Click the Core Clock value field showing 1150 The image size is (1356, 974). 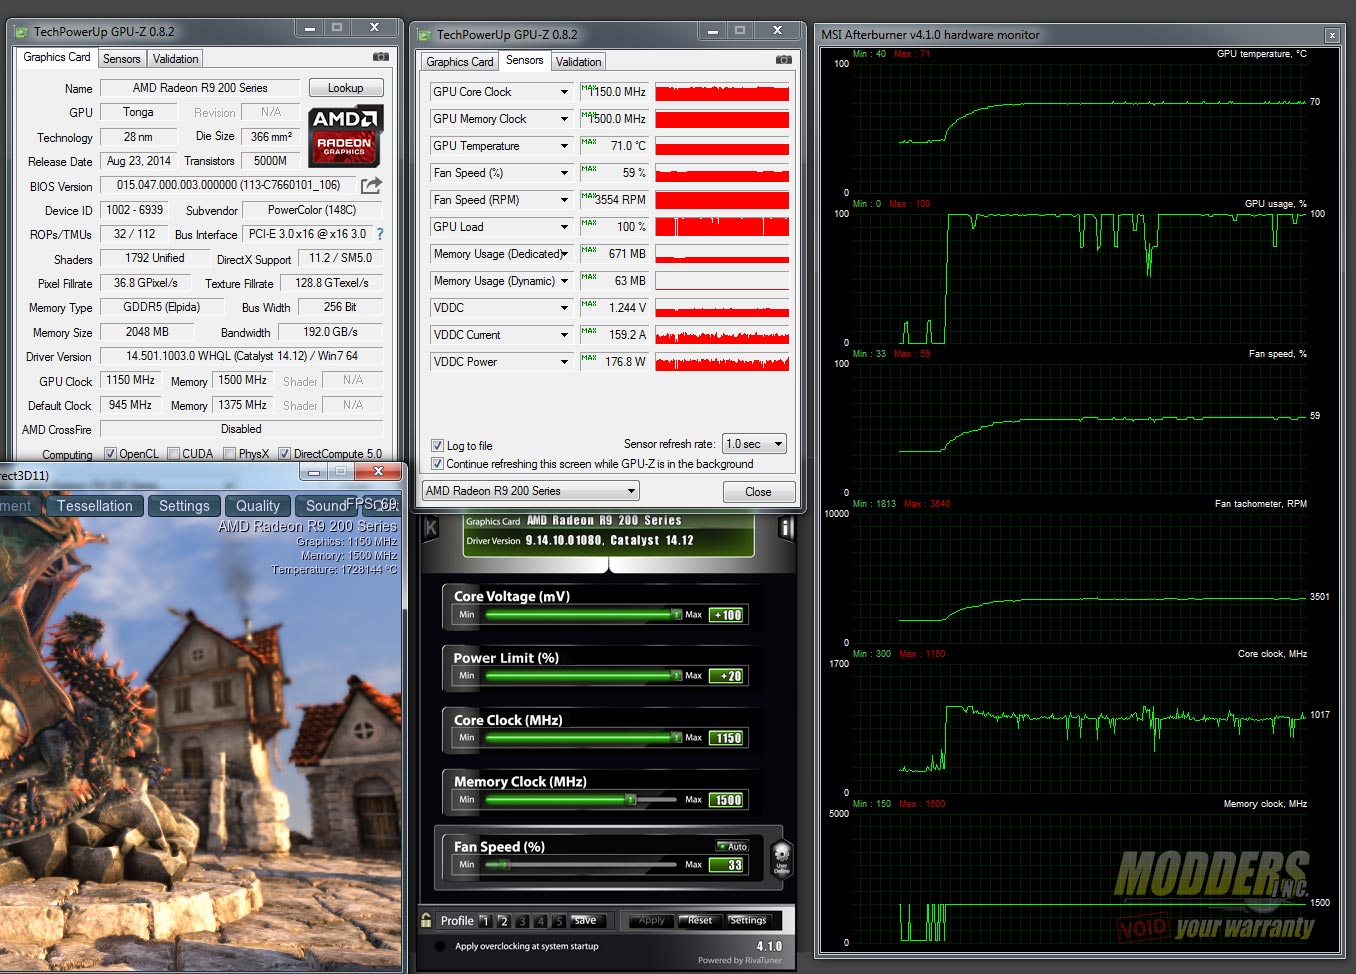coord(727,738)
